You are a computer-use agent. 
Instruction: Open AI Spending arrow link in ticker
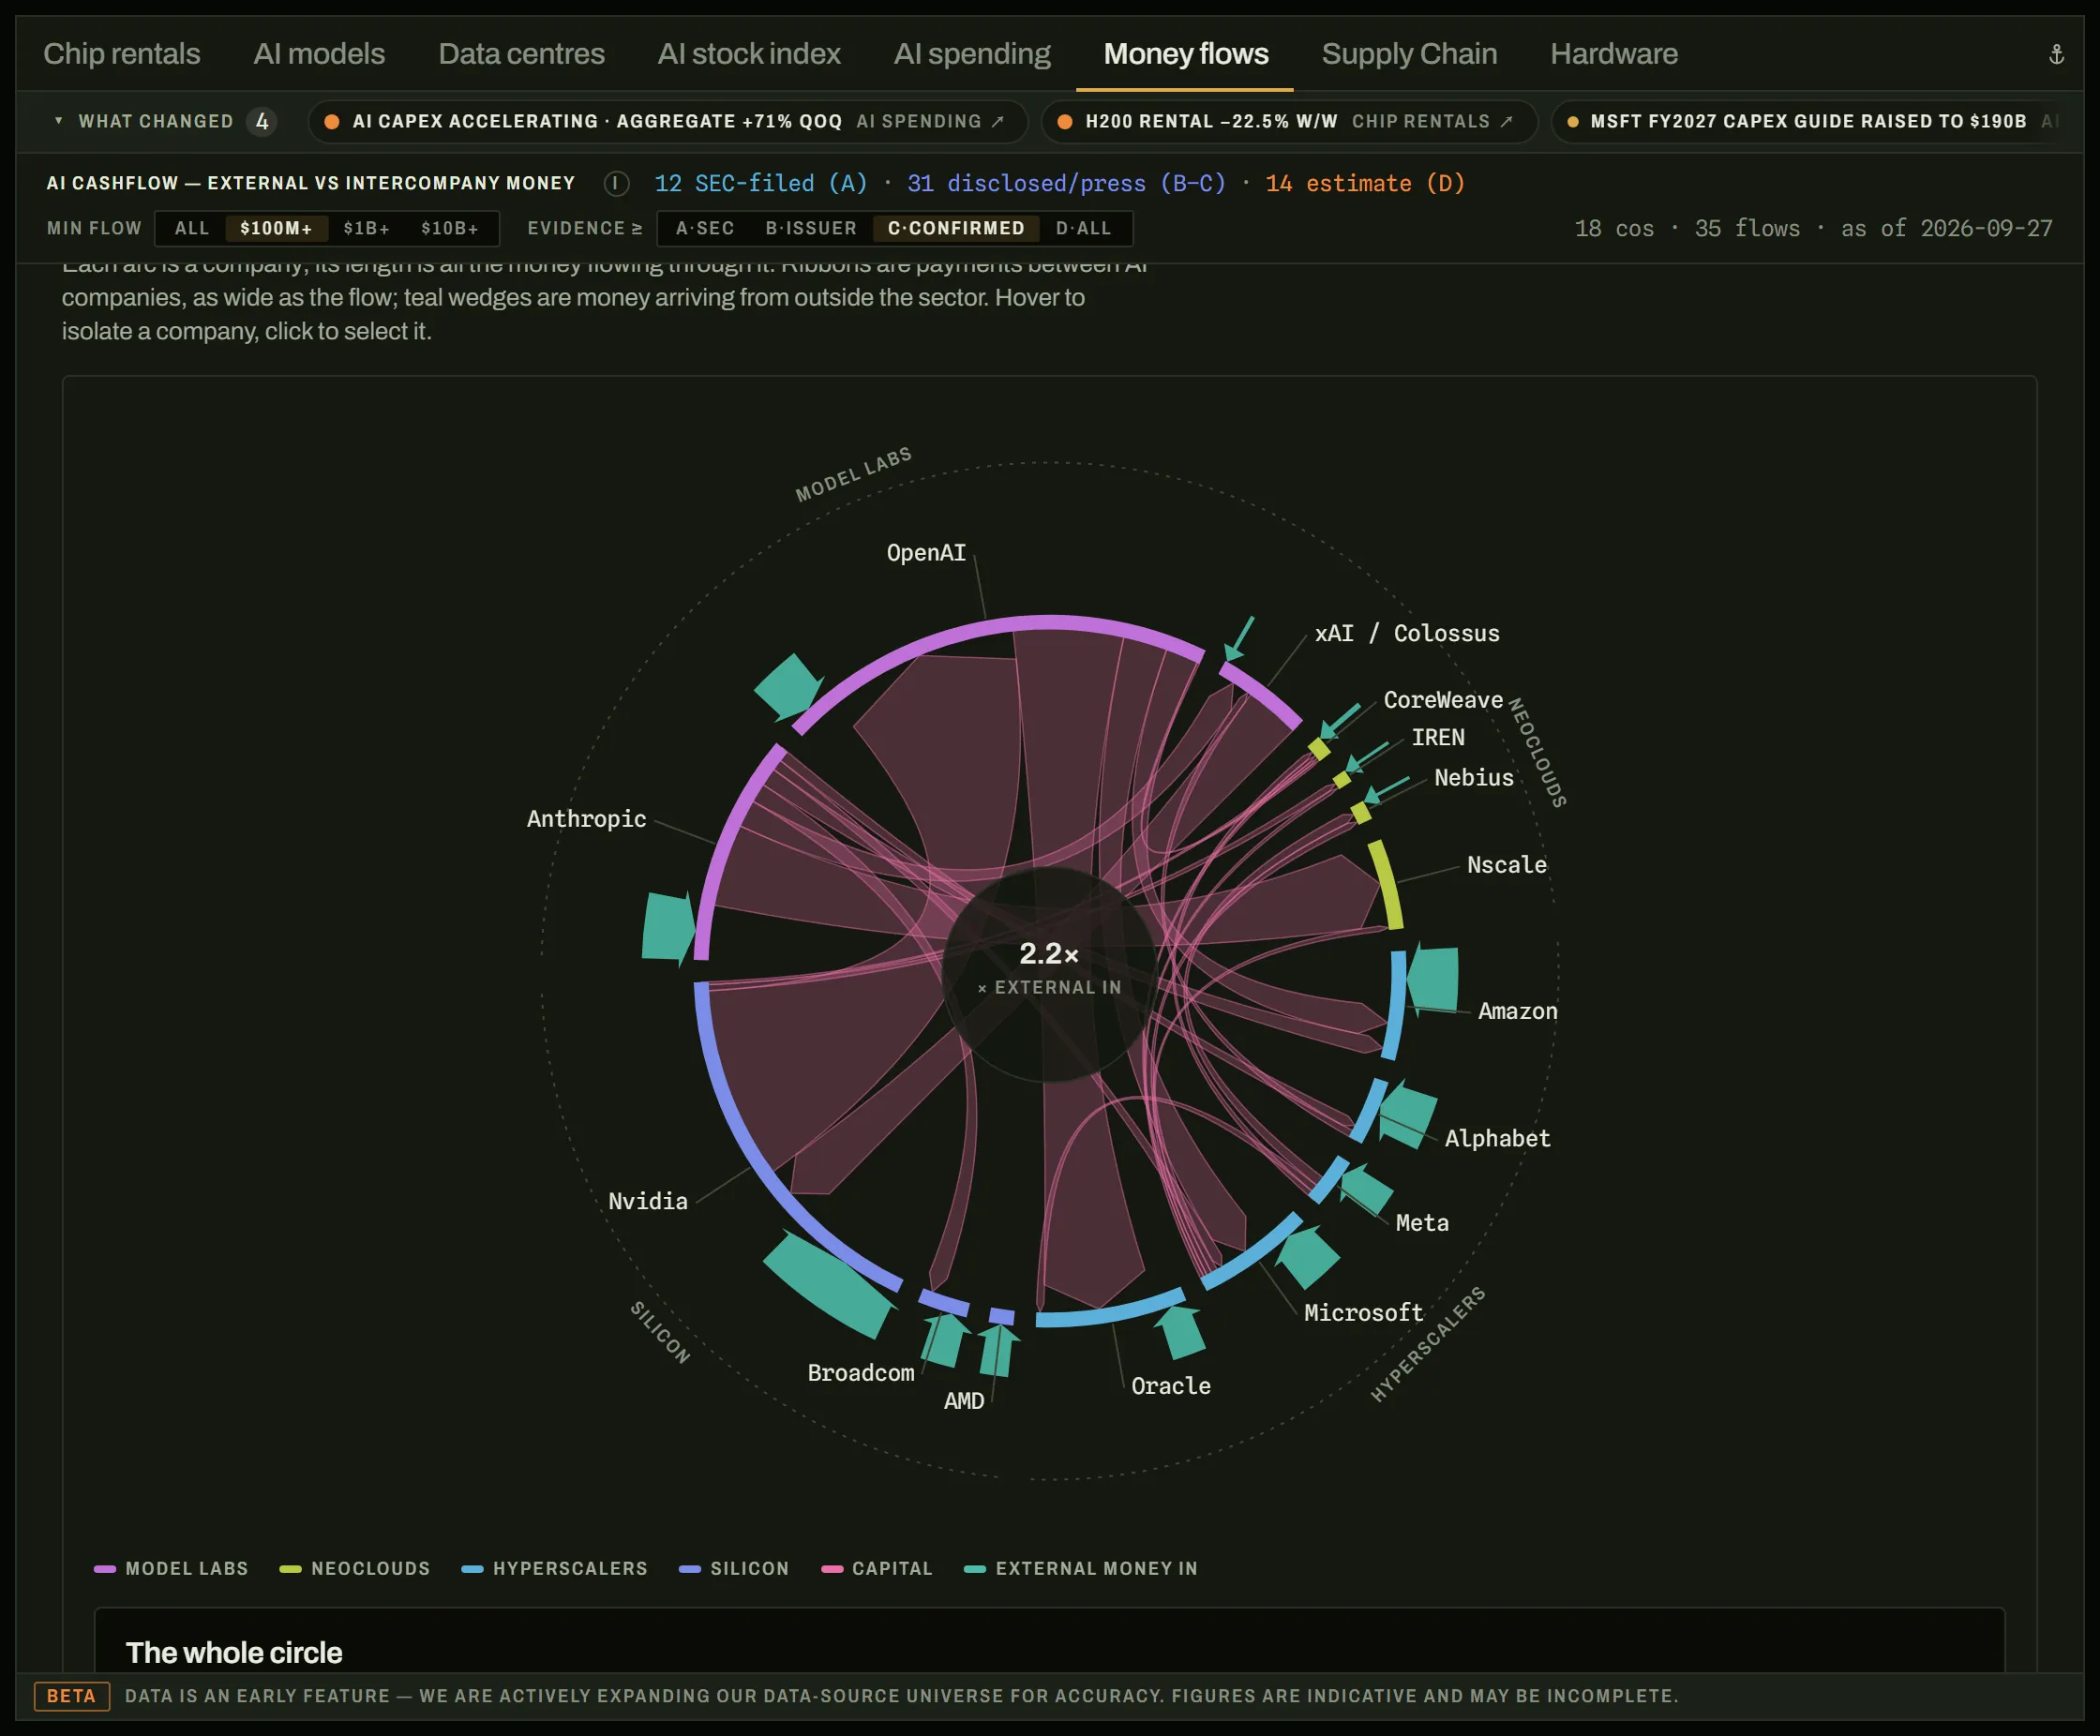[930, 121]
